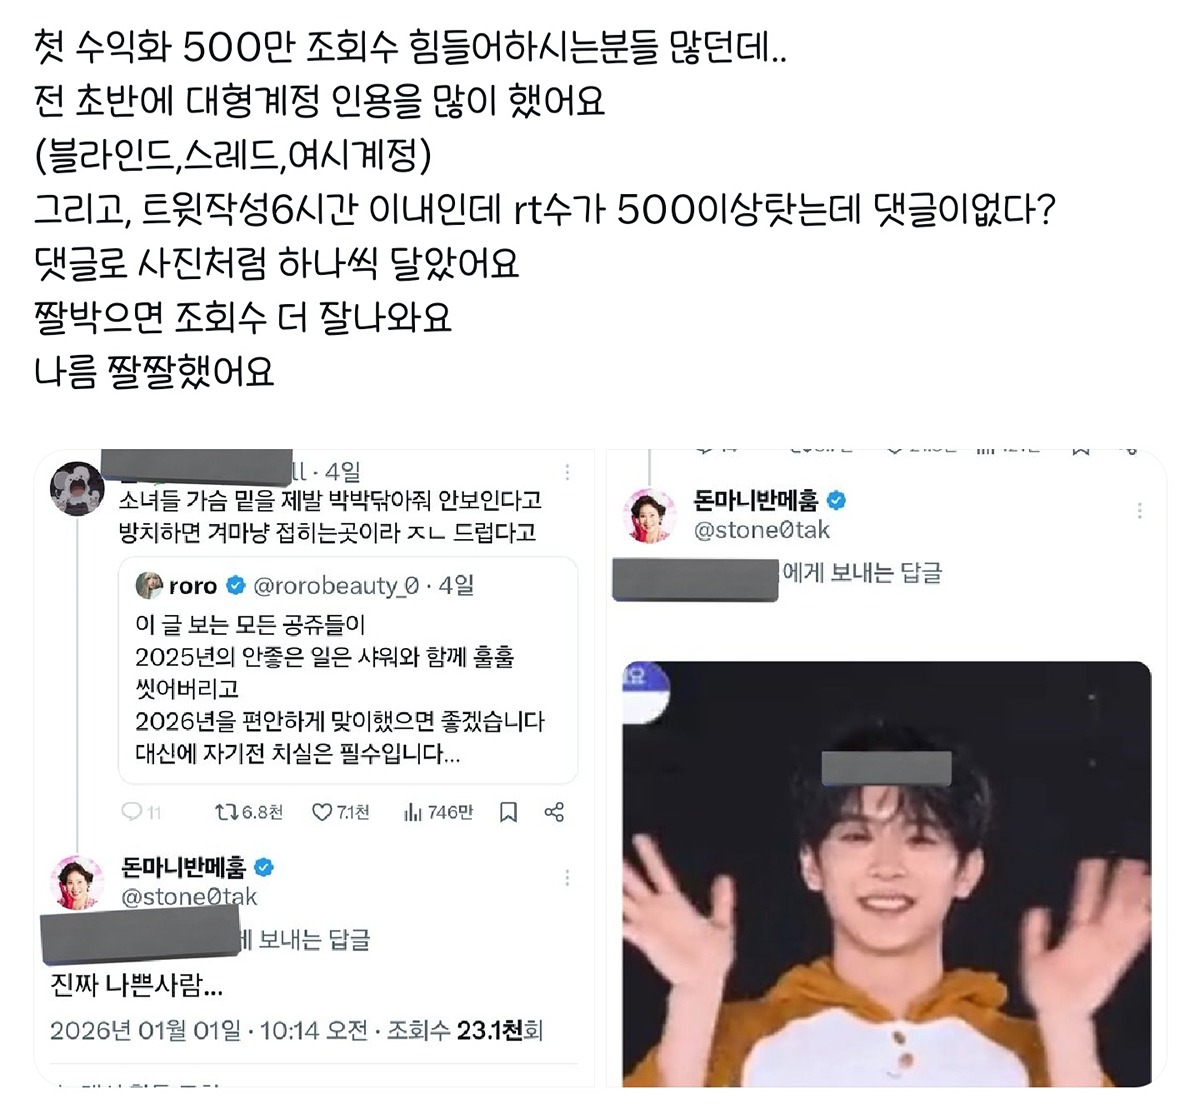
Task: Click 돈마니반메훔 avatar in right tweet
Action: (650, 515)
